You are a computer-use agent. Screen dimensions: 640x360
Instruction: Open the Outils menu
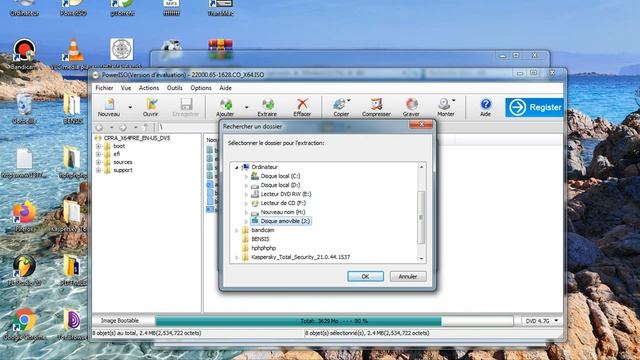point(175,88)
